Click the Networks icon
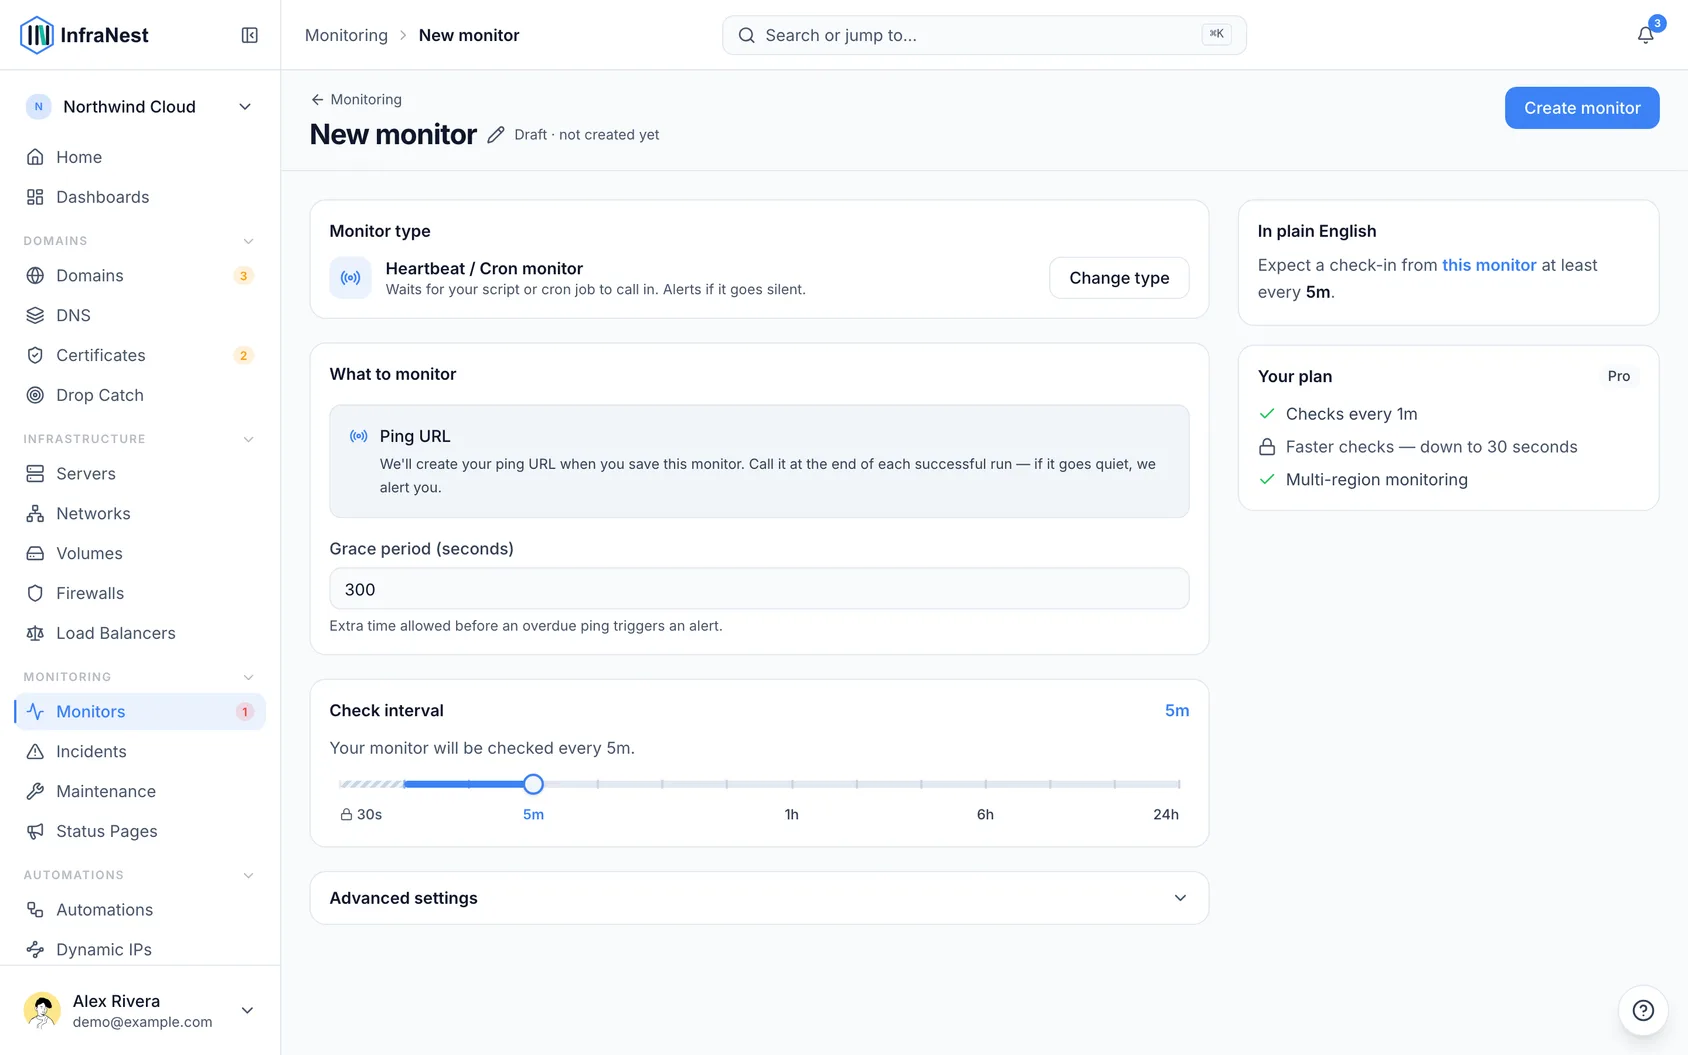 35,513
